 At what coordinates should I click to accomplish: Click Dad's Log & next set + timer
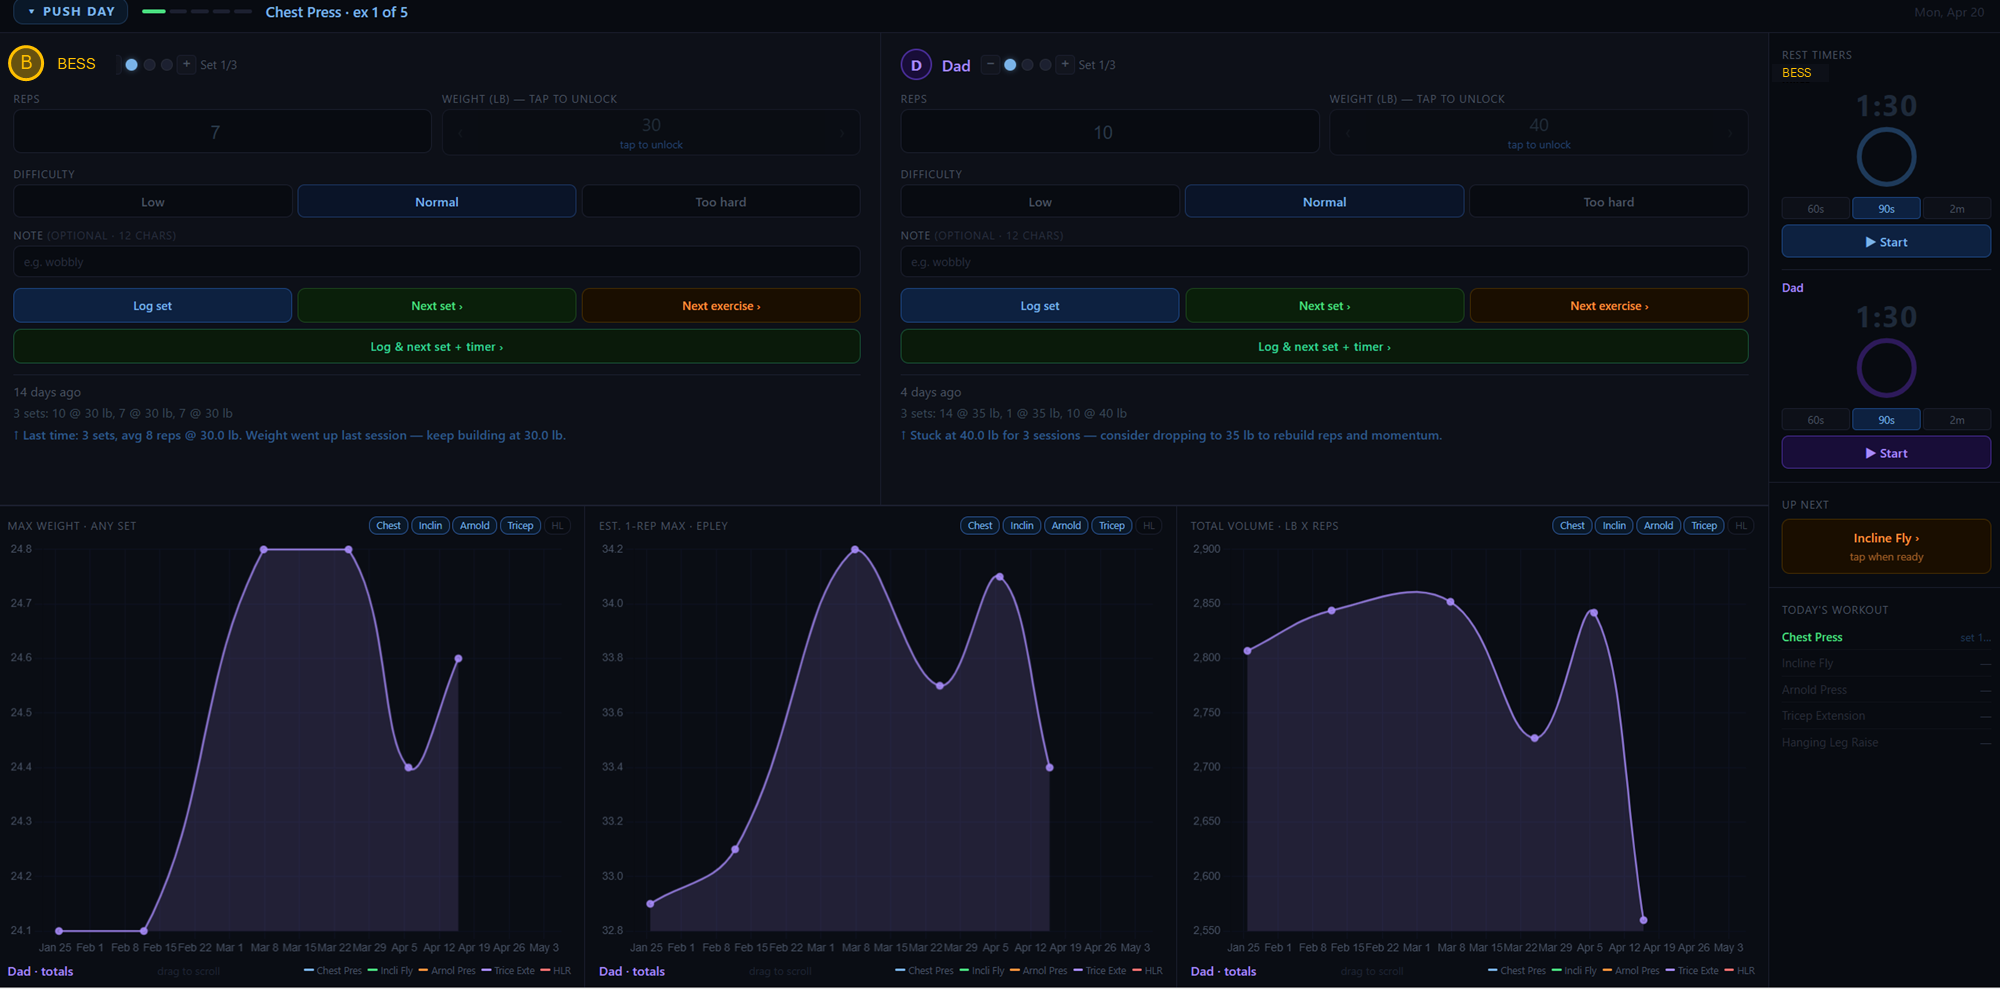coord(1324,347)
